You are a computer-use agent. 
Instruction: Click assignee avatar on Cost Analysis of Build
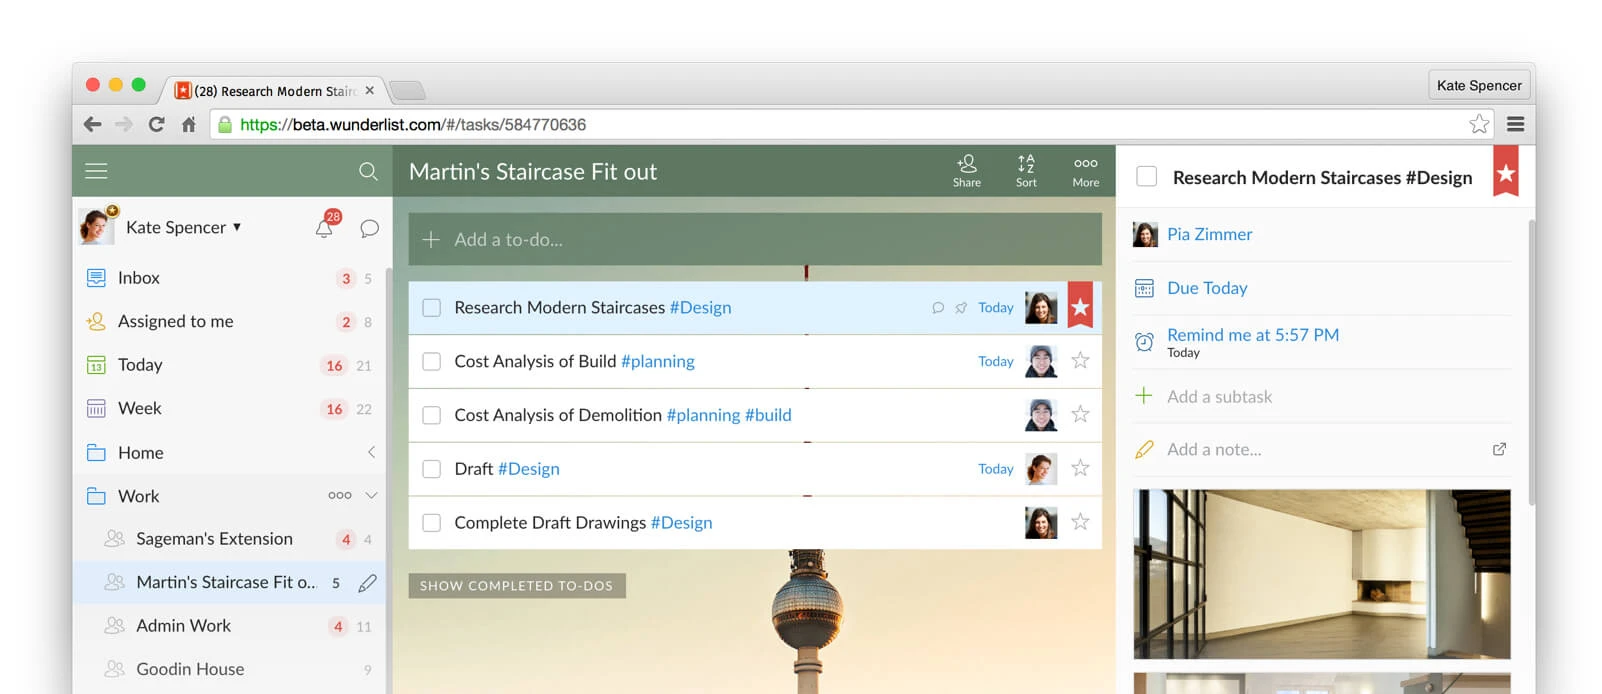click(x=1041, y=361)
